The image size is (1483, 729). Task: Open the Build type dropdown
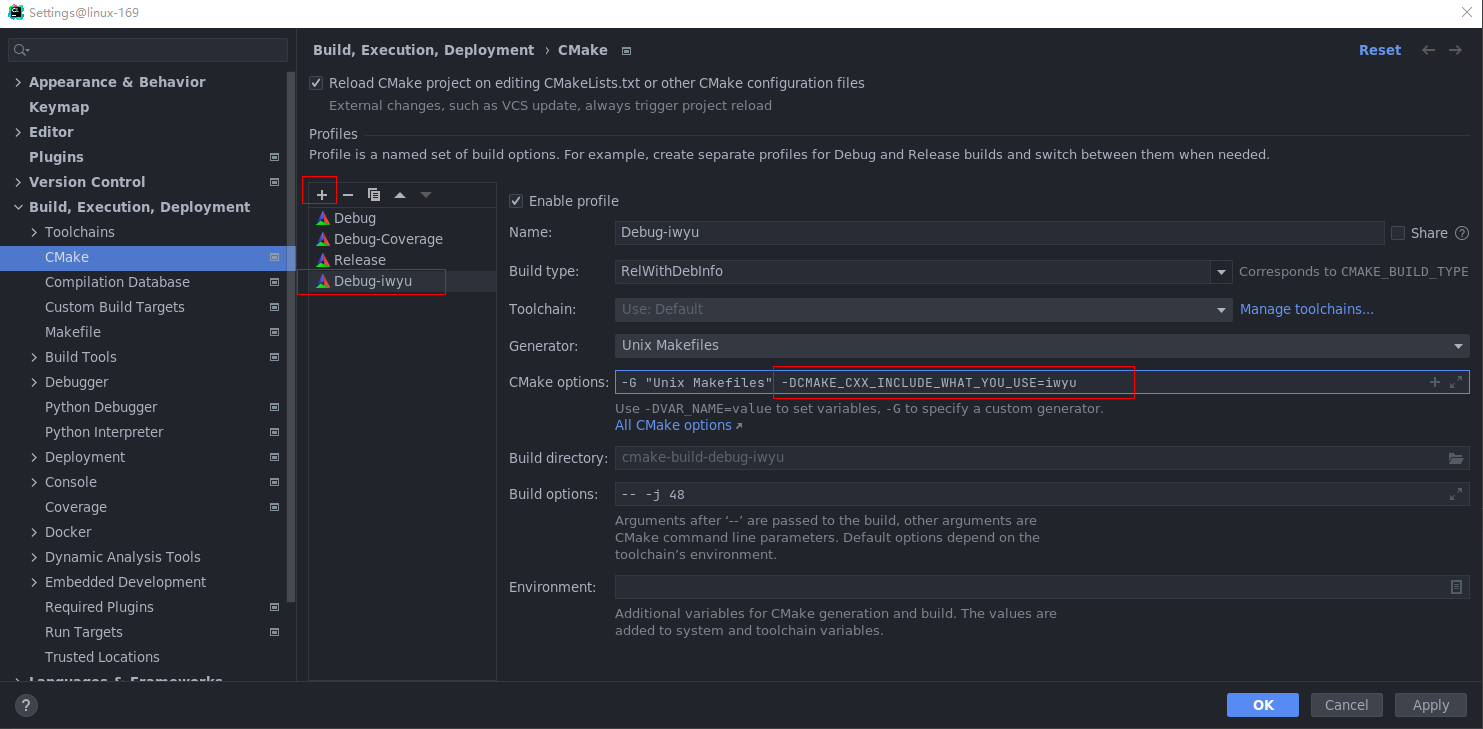click(x=1220, y=271)
